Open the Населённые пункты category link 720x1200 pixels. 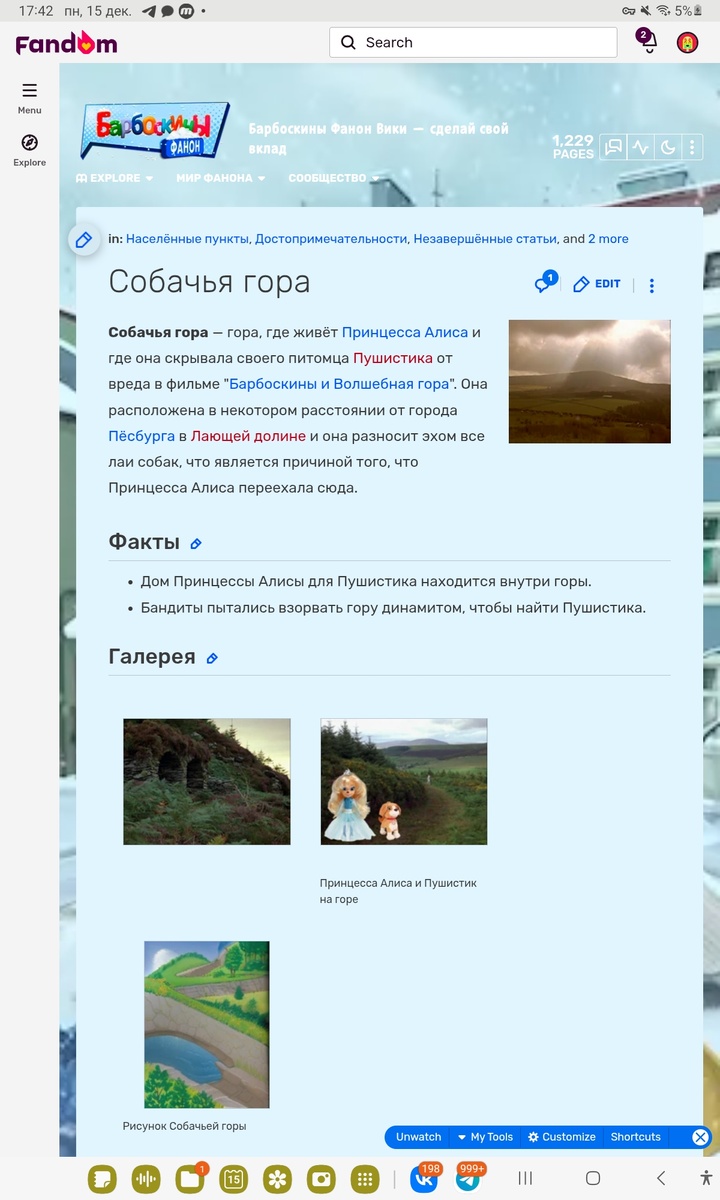click(187, 239)
